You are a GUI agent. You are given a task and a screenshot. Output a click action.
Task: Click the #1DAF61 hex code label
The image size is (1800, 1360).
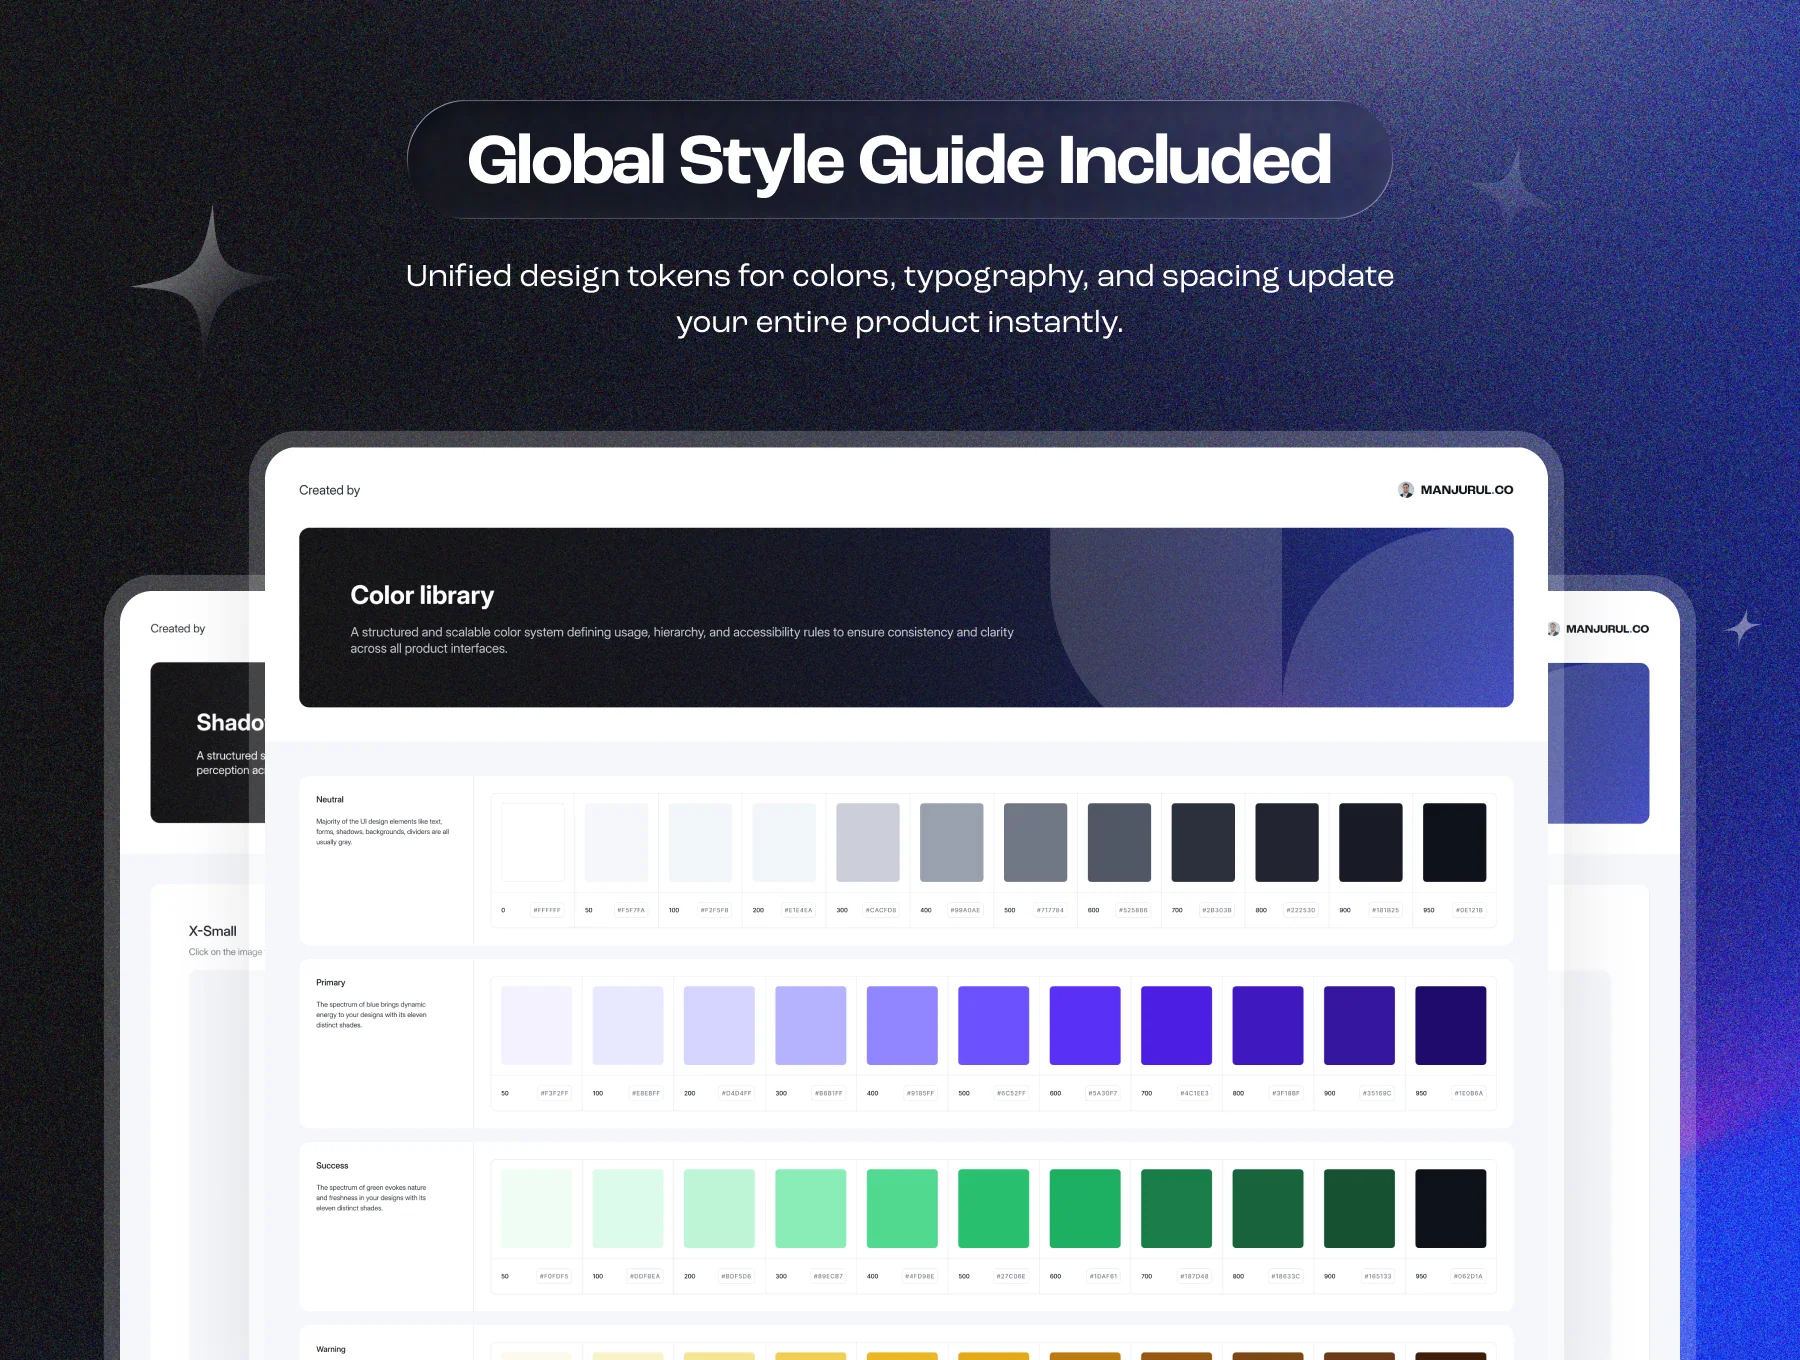pyautogui.click(x=1103, y=1276)
